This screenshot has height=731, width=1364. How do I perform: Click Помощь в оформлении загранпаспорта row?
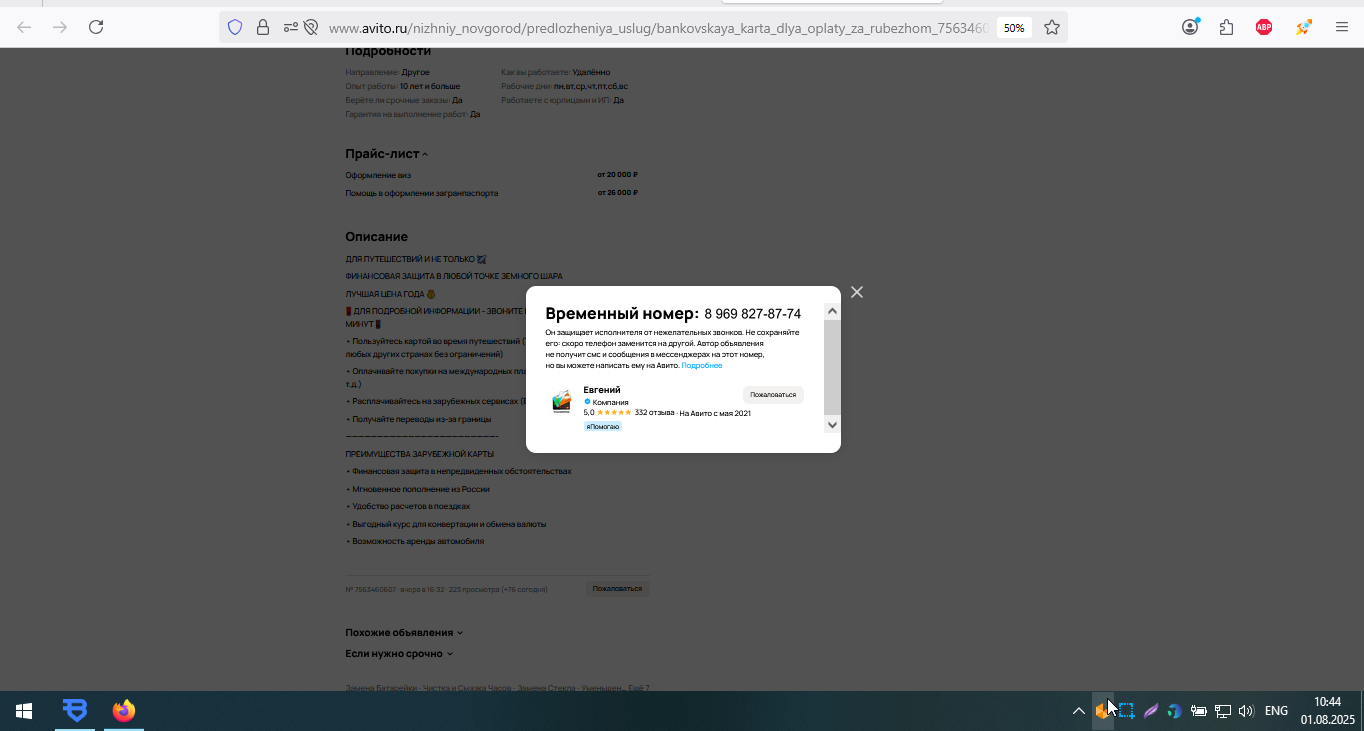(x=491, y=193)
